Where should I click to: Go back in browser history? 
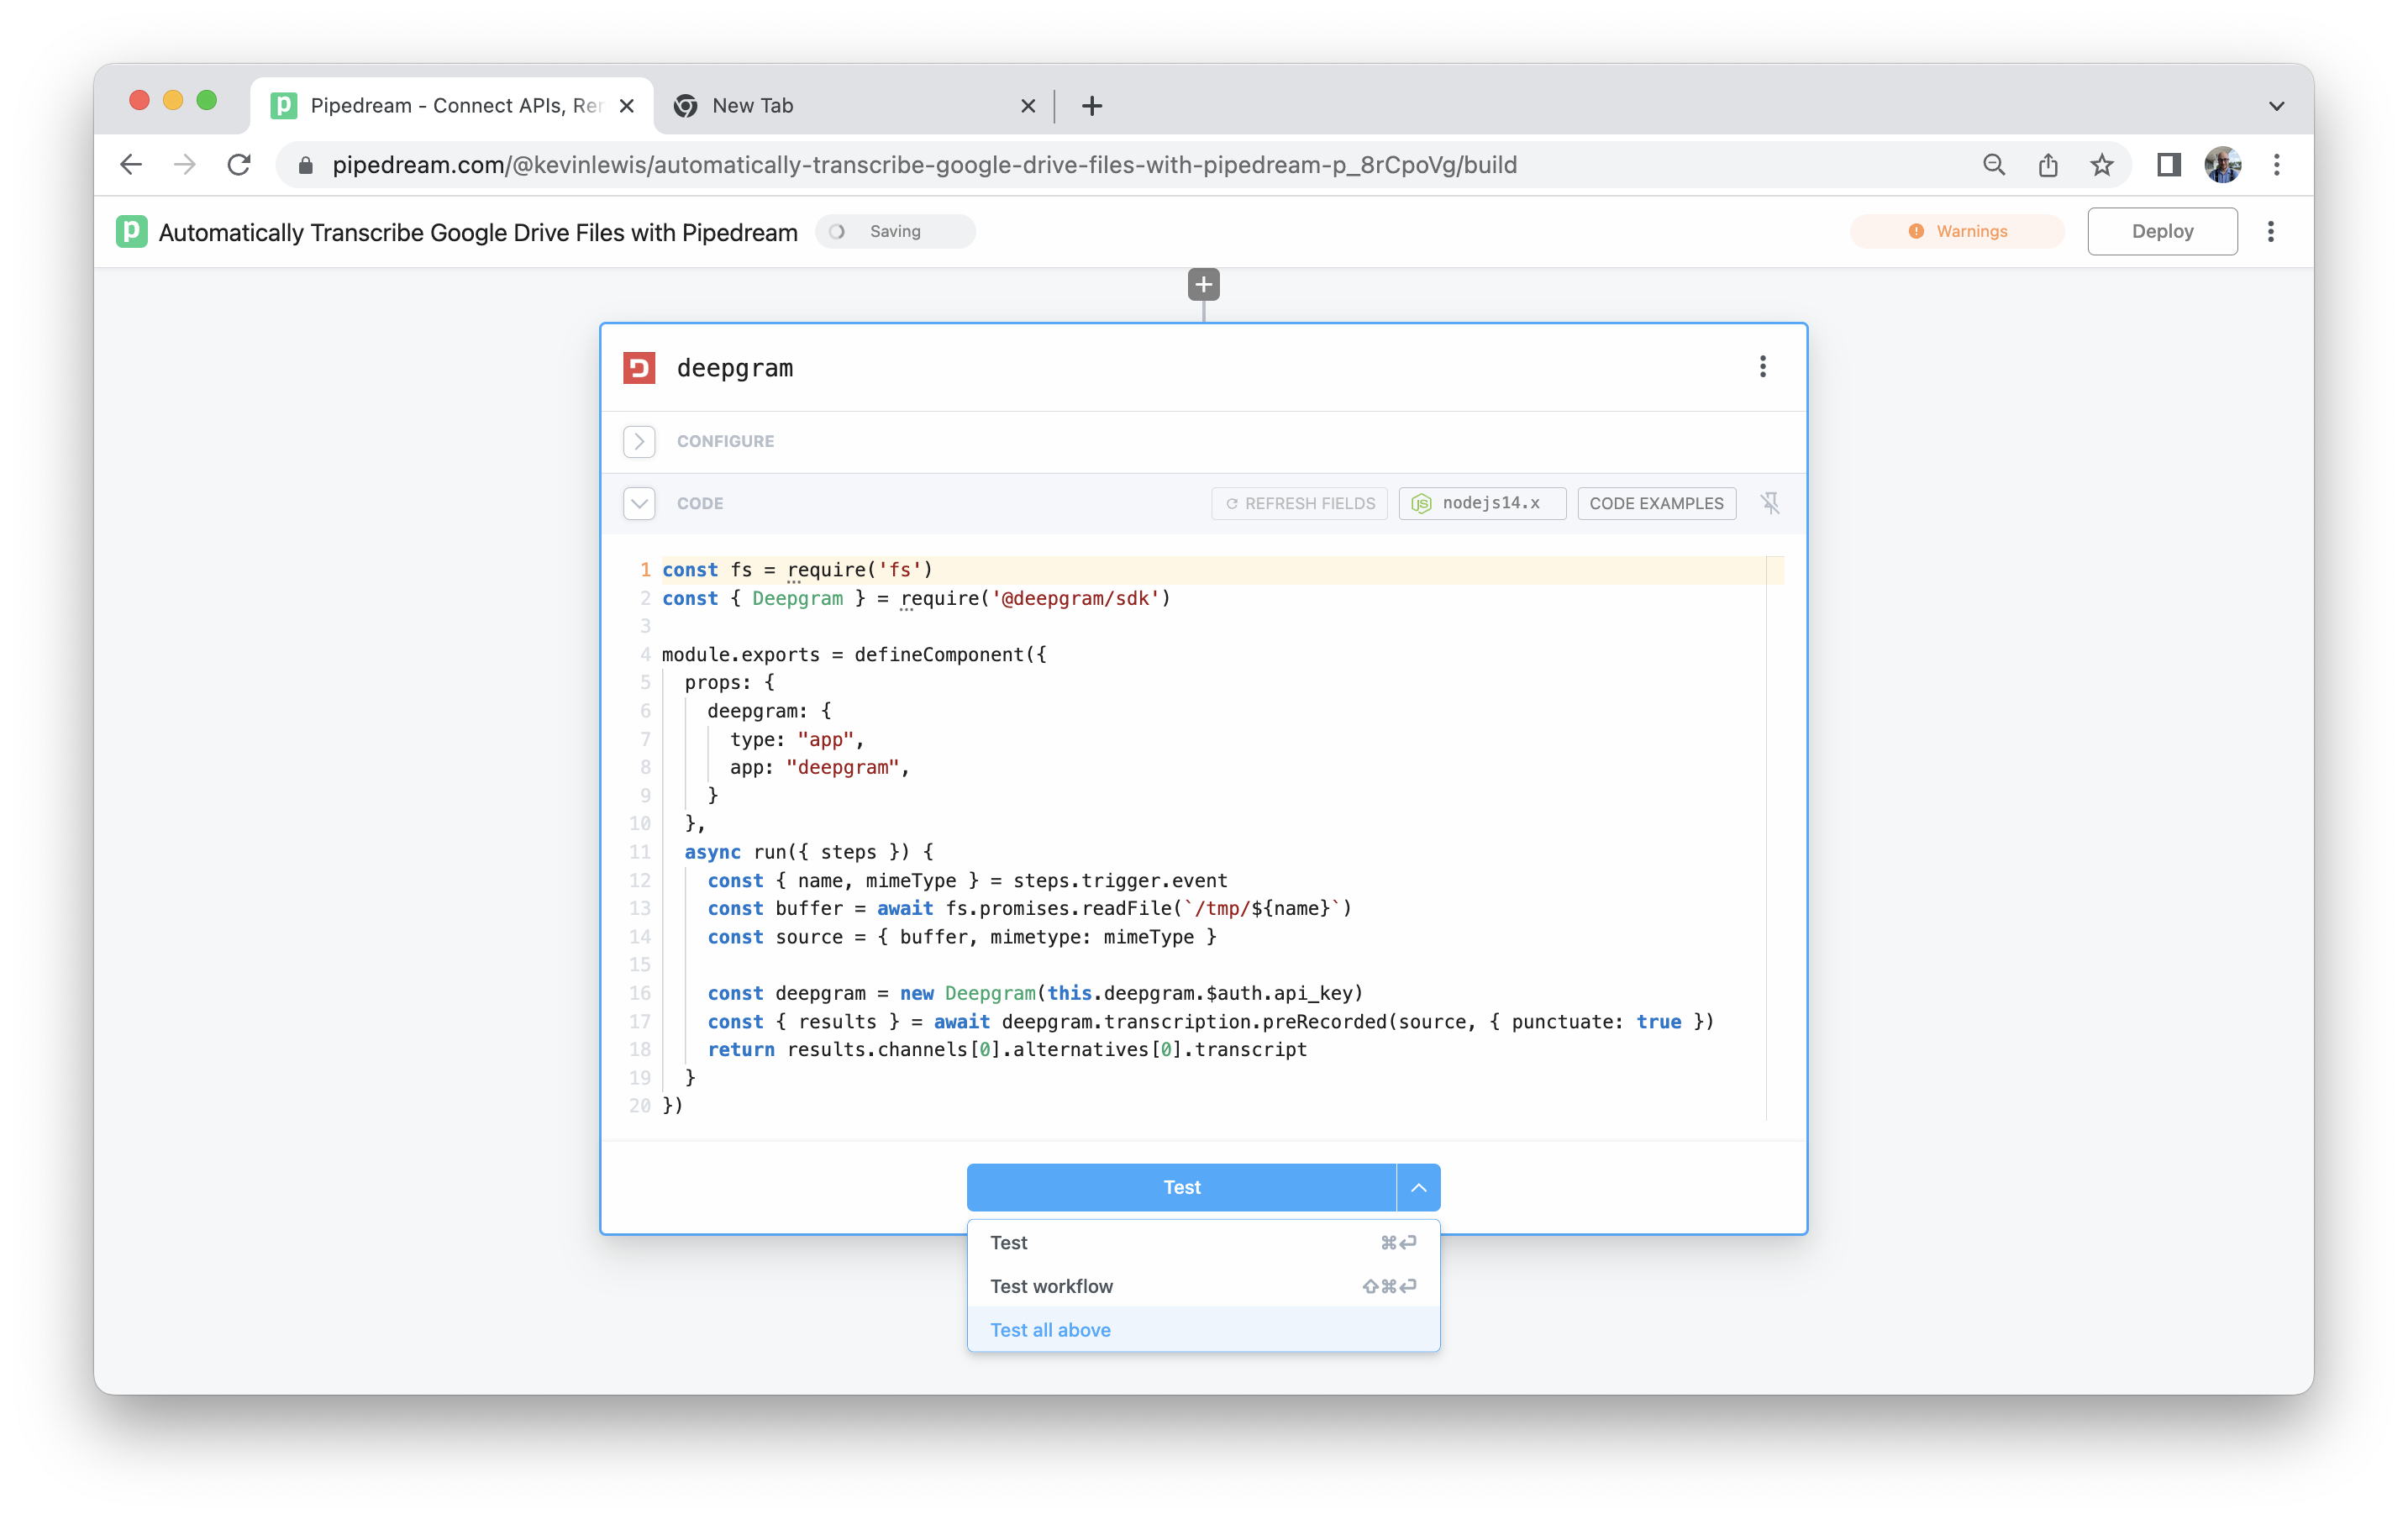132,165
